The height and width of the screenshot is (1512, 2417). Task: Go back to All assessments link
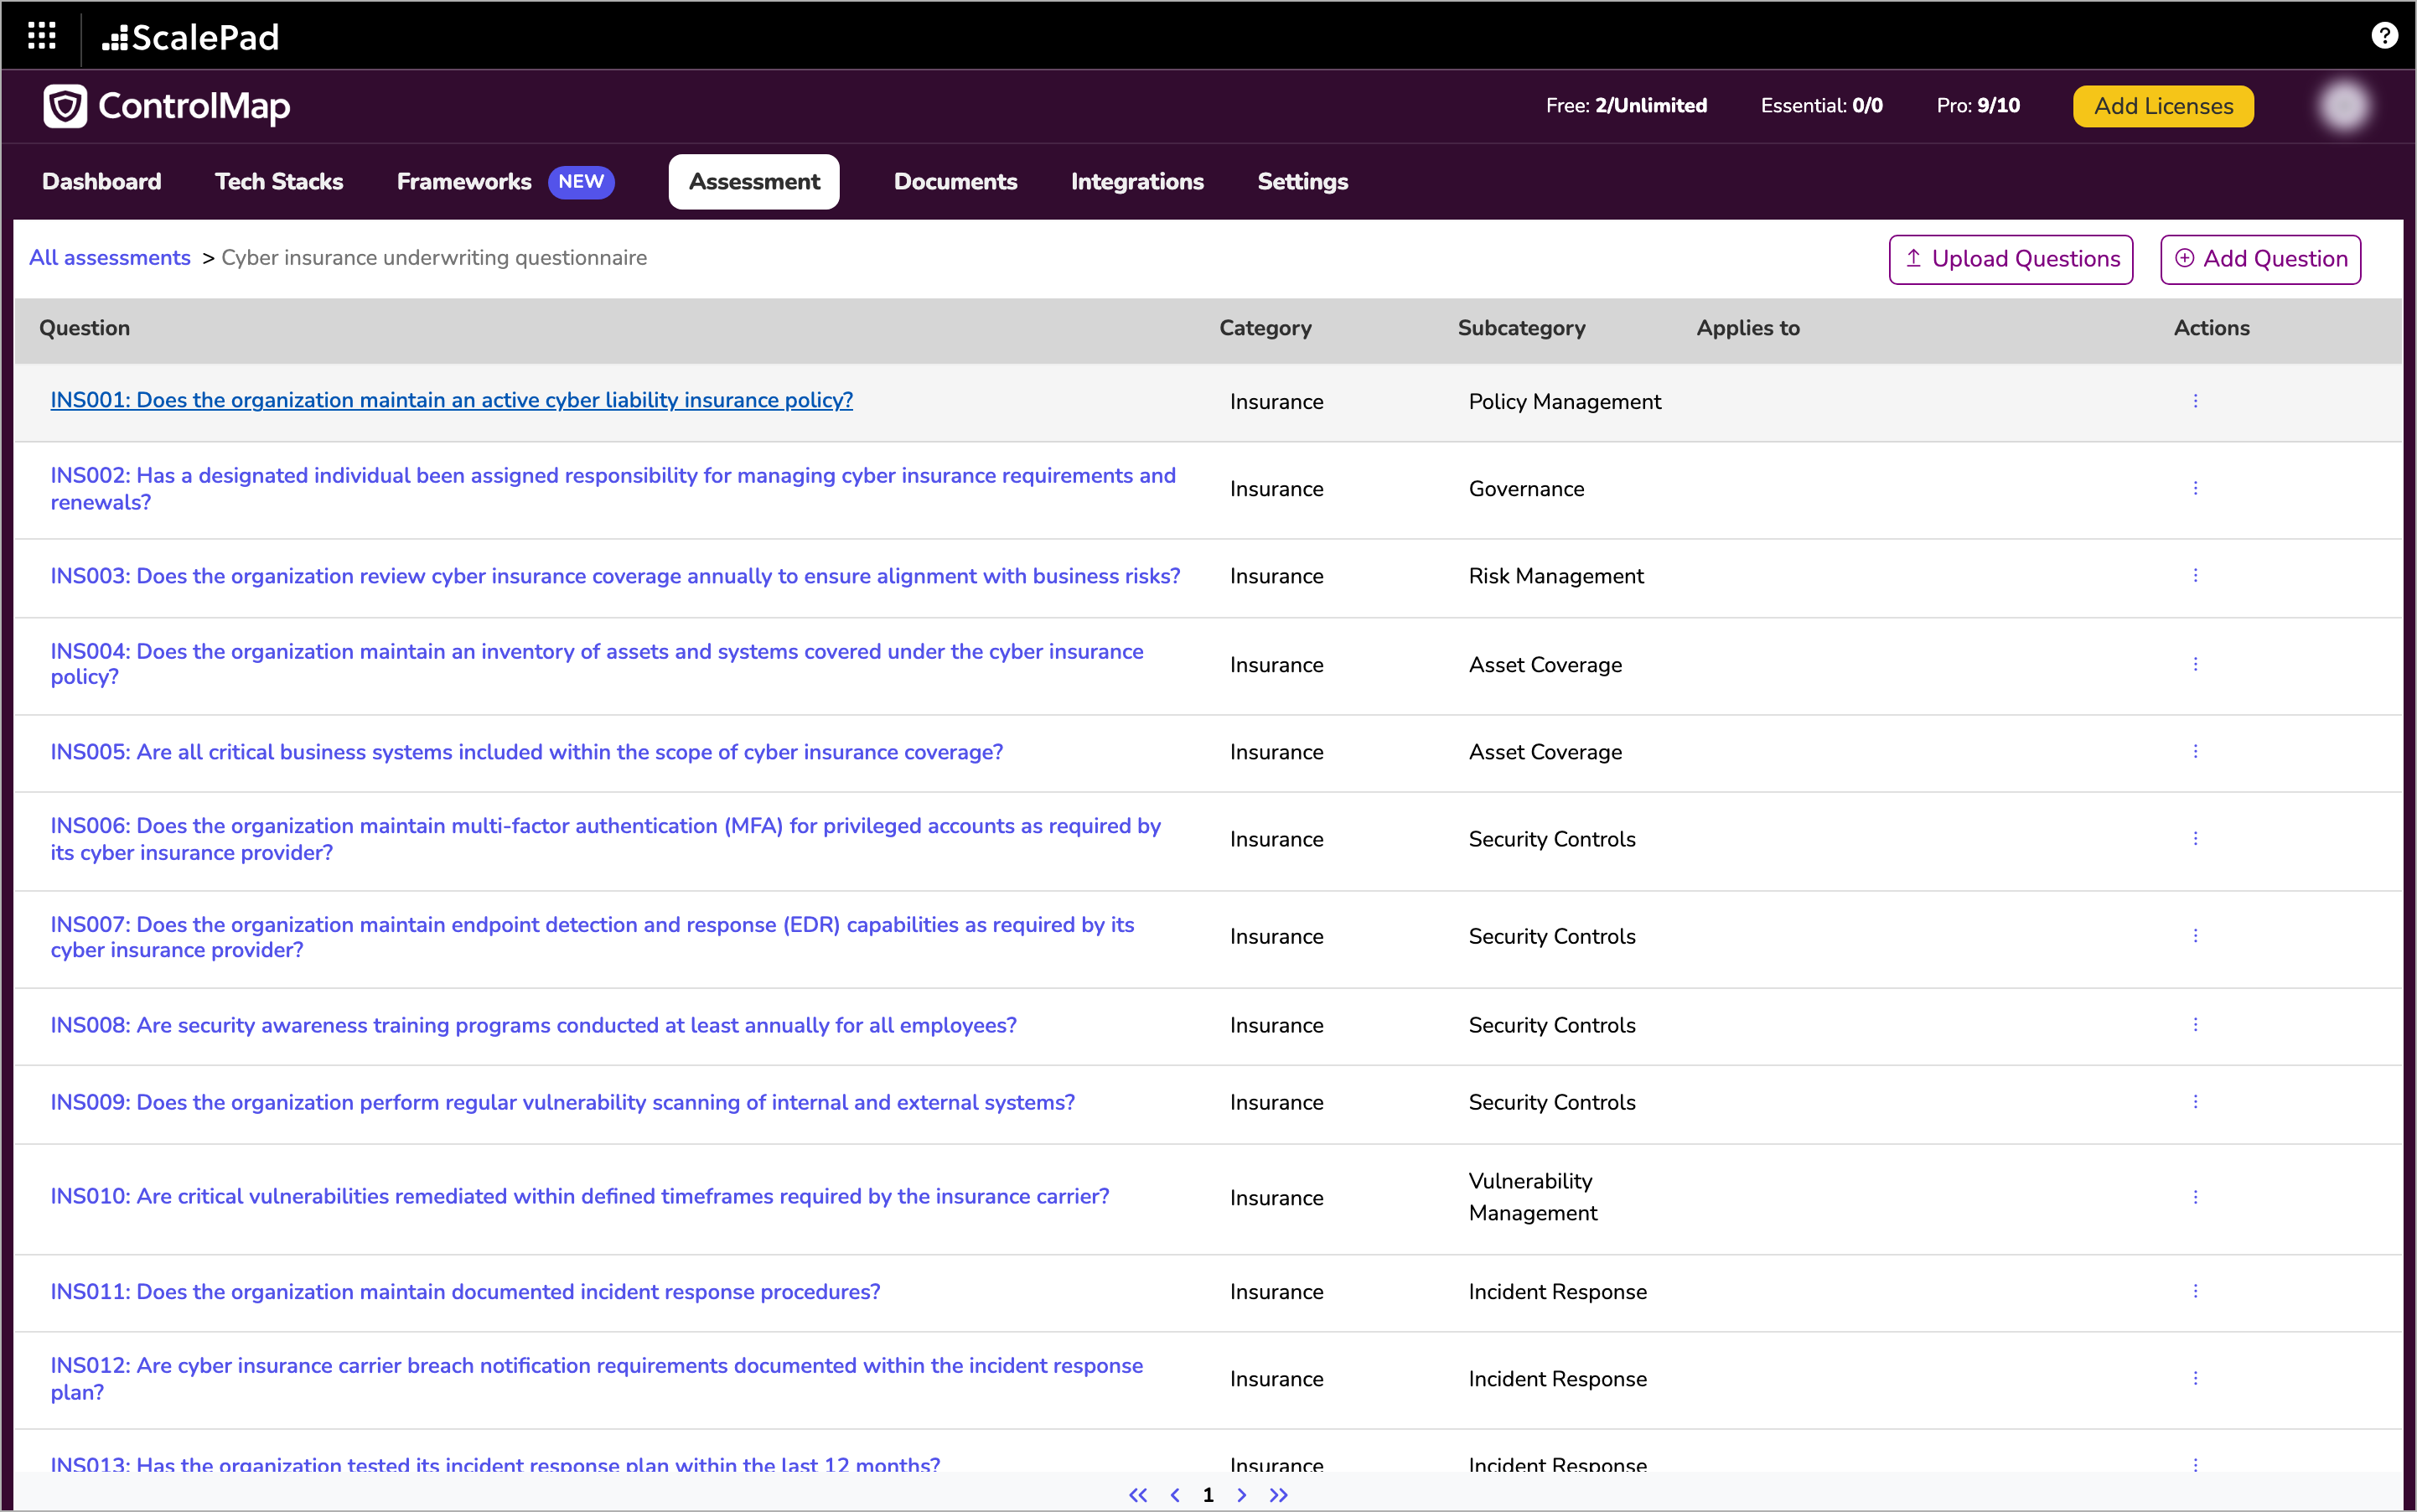click(x=109, y=258)
